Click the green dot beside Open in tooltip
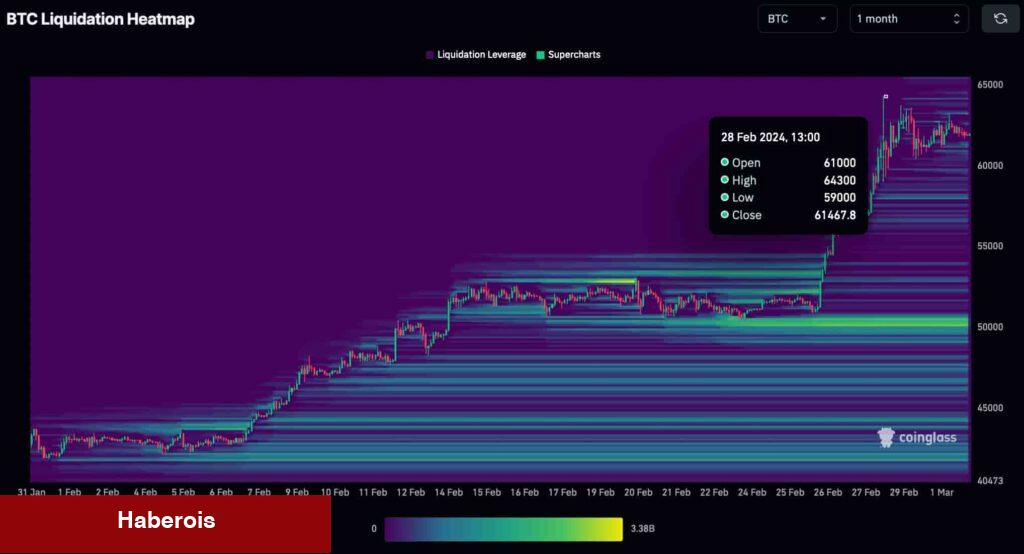Screen dimensions: 1024x554 coord(724,162)
